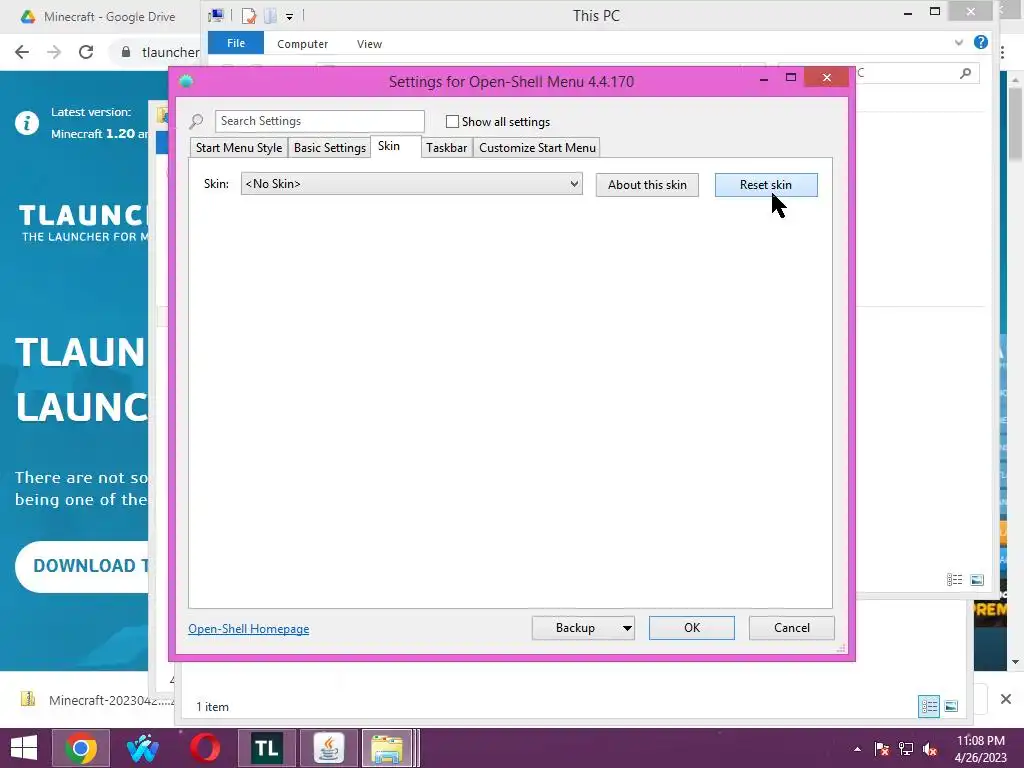This screenshot has height=768, width=1024.
Task: Go back in the Chrome browser
Action: (22, 52)
